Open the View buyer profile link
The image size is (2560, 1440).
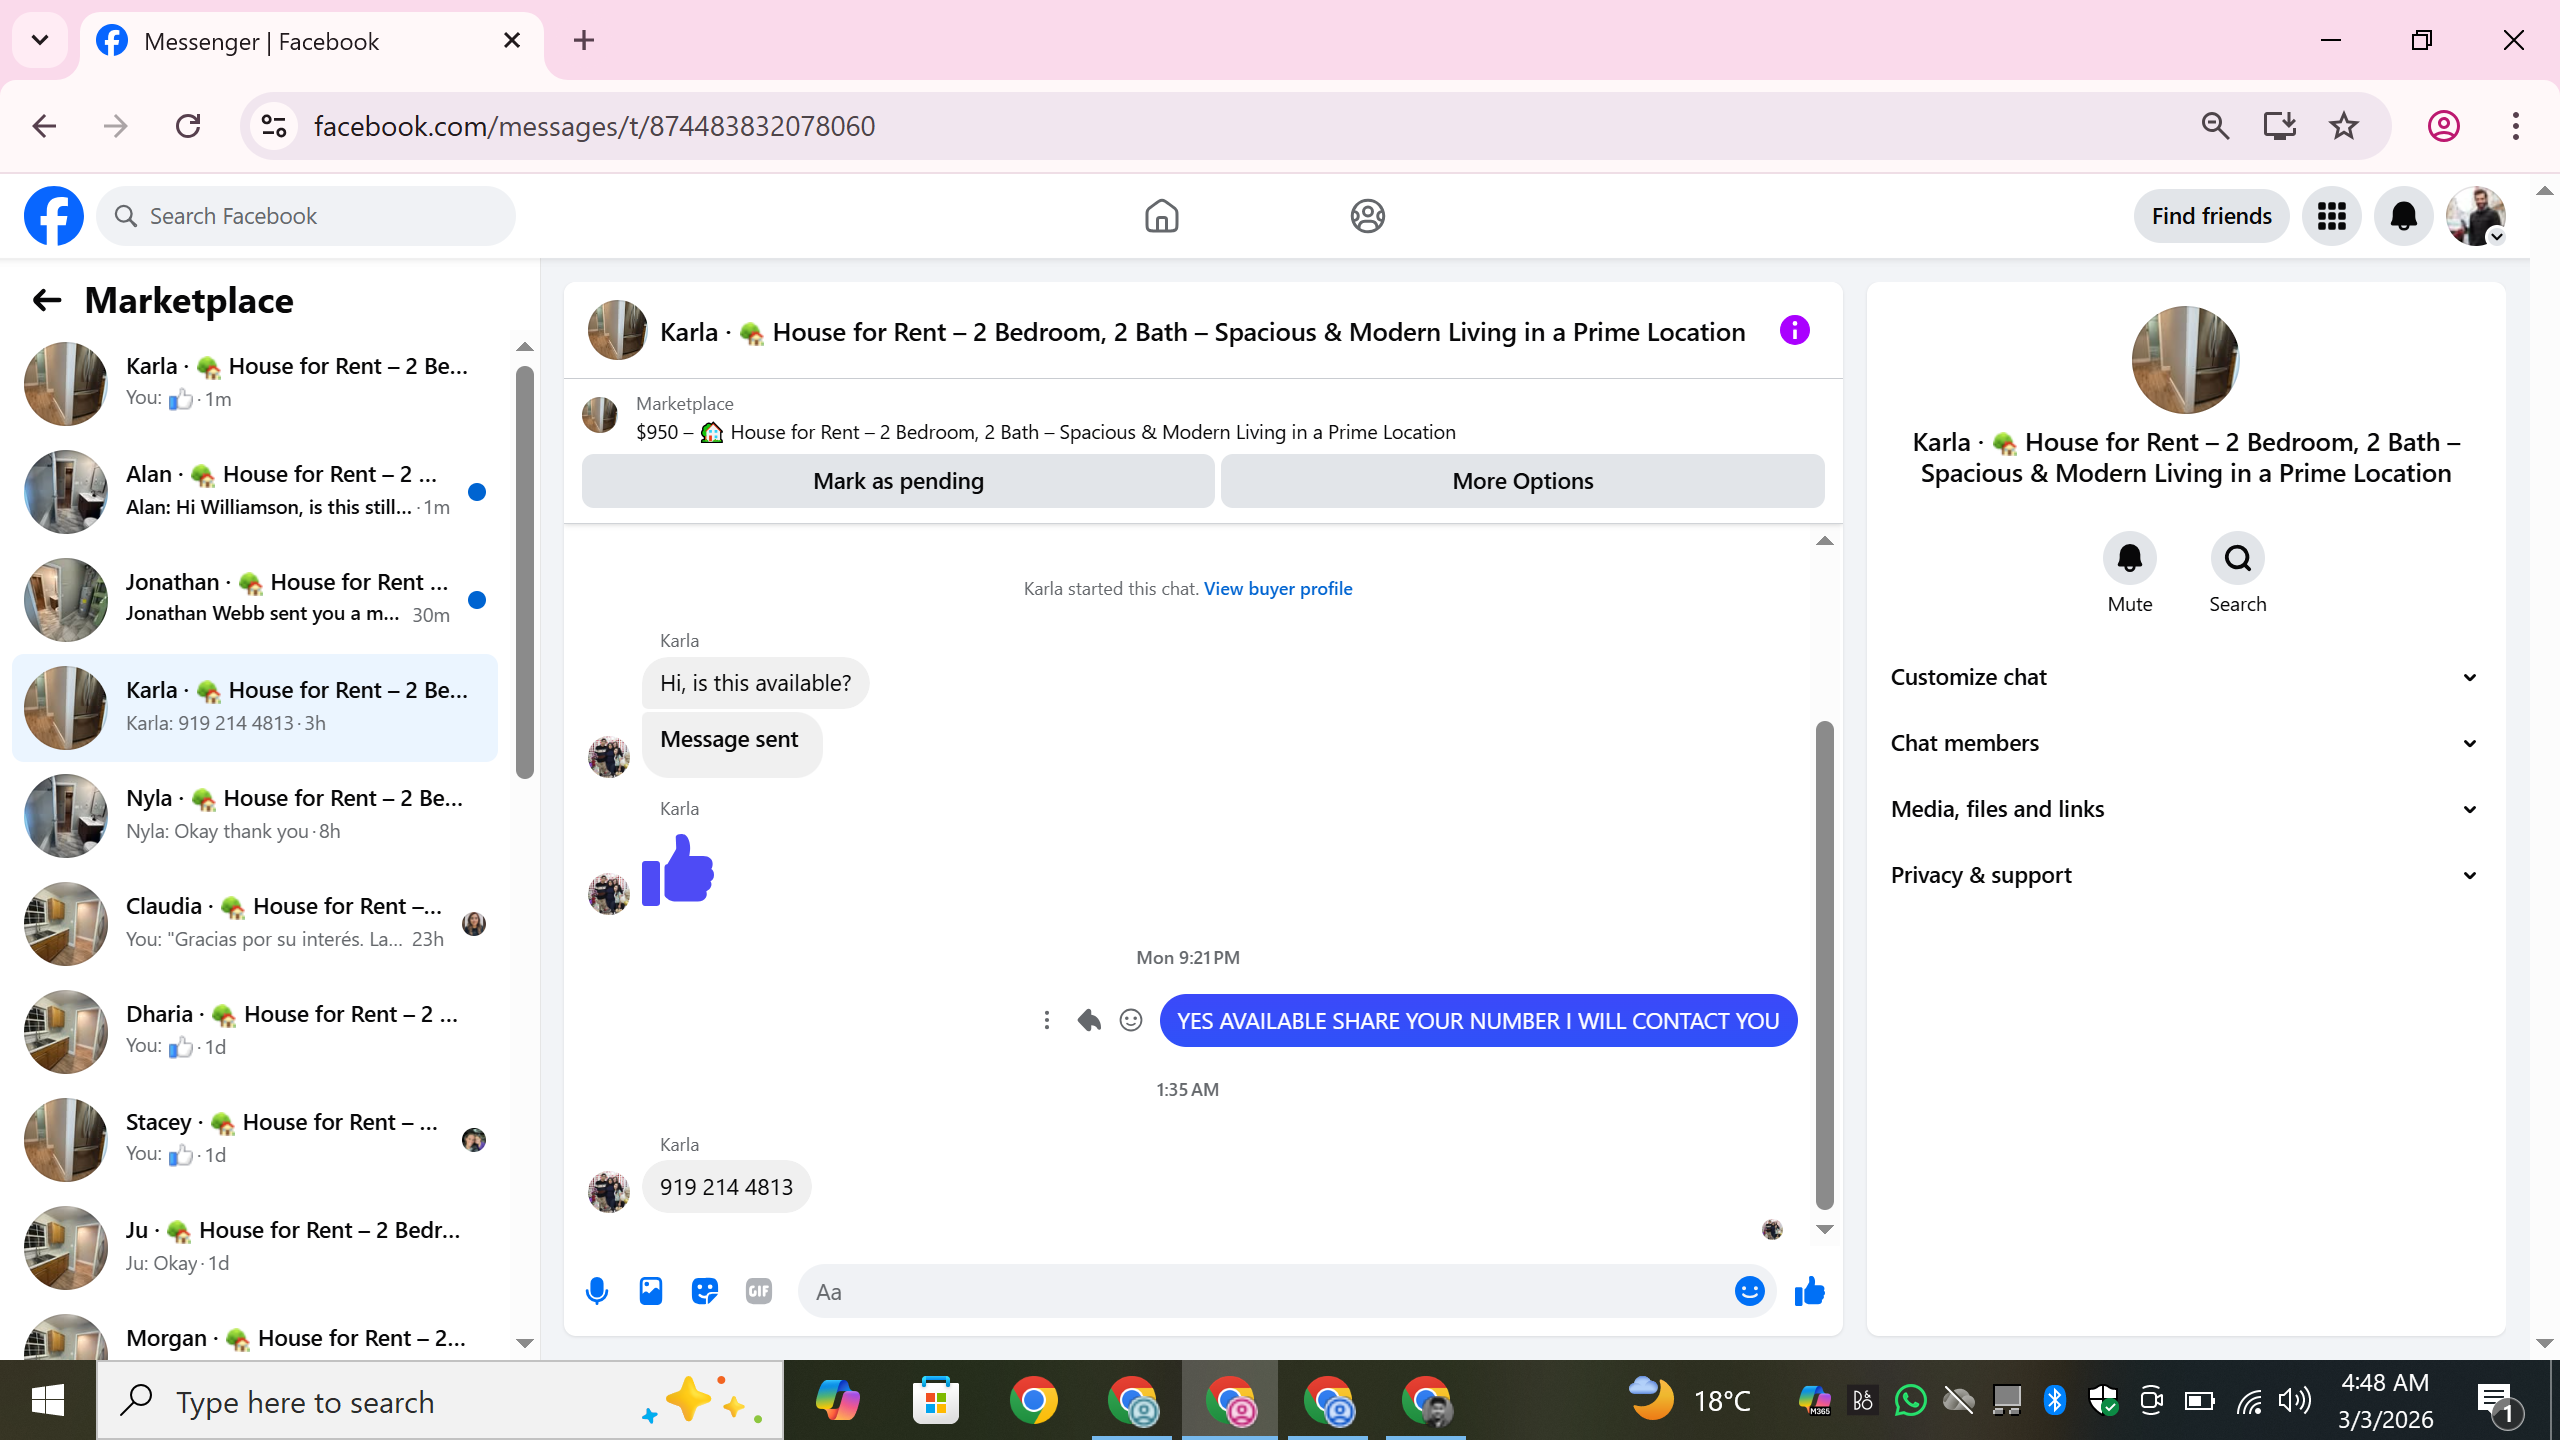pyautogui.click(x=1278, y=588)
